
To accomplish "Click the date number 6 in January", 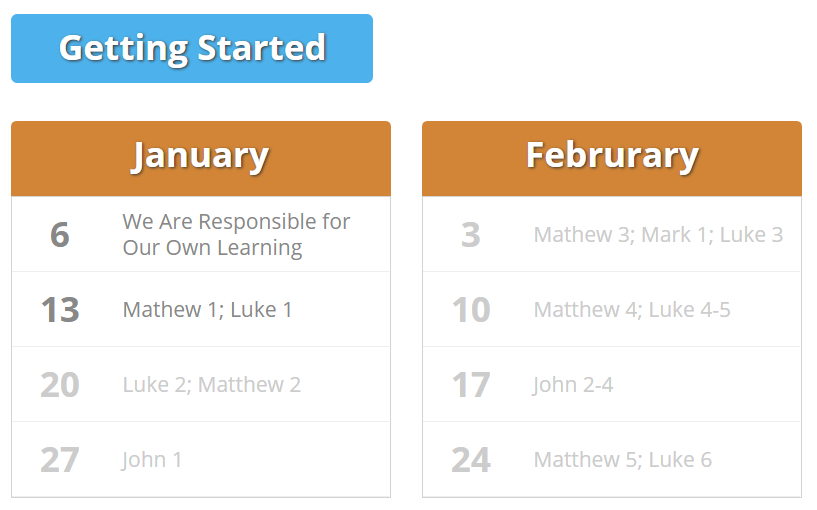I will pos(60,234).
